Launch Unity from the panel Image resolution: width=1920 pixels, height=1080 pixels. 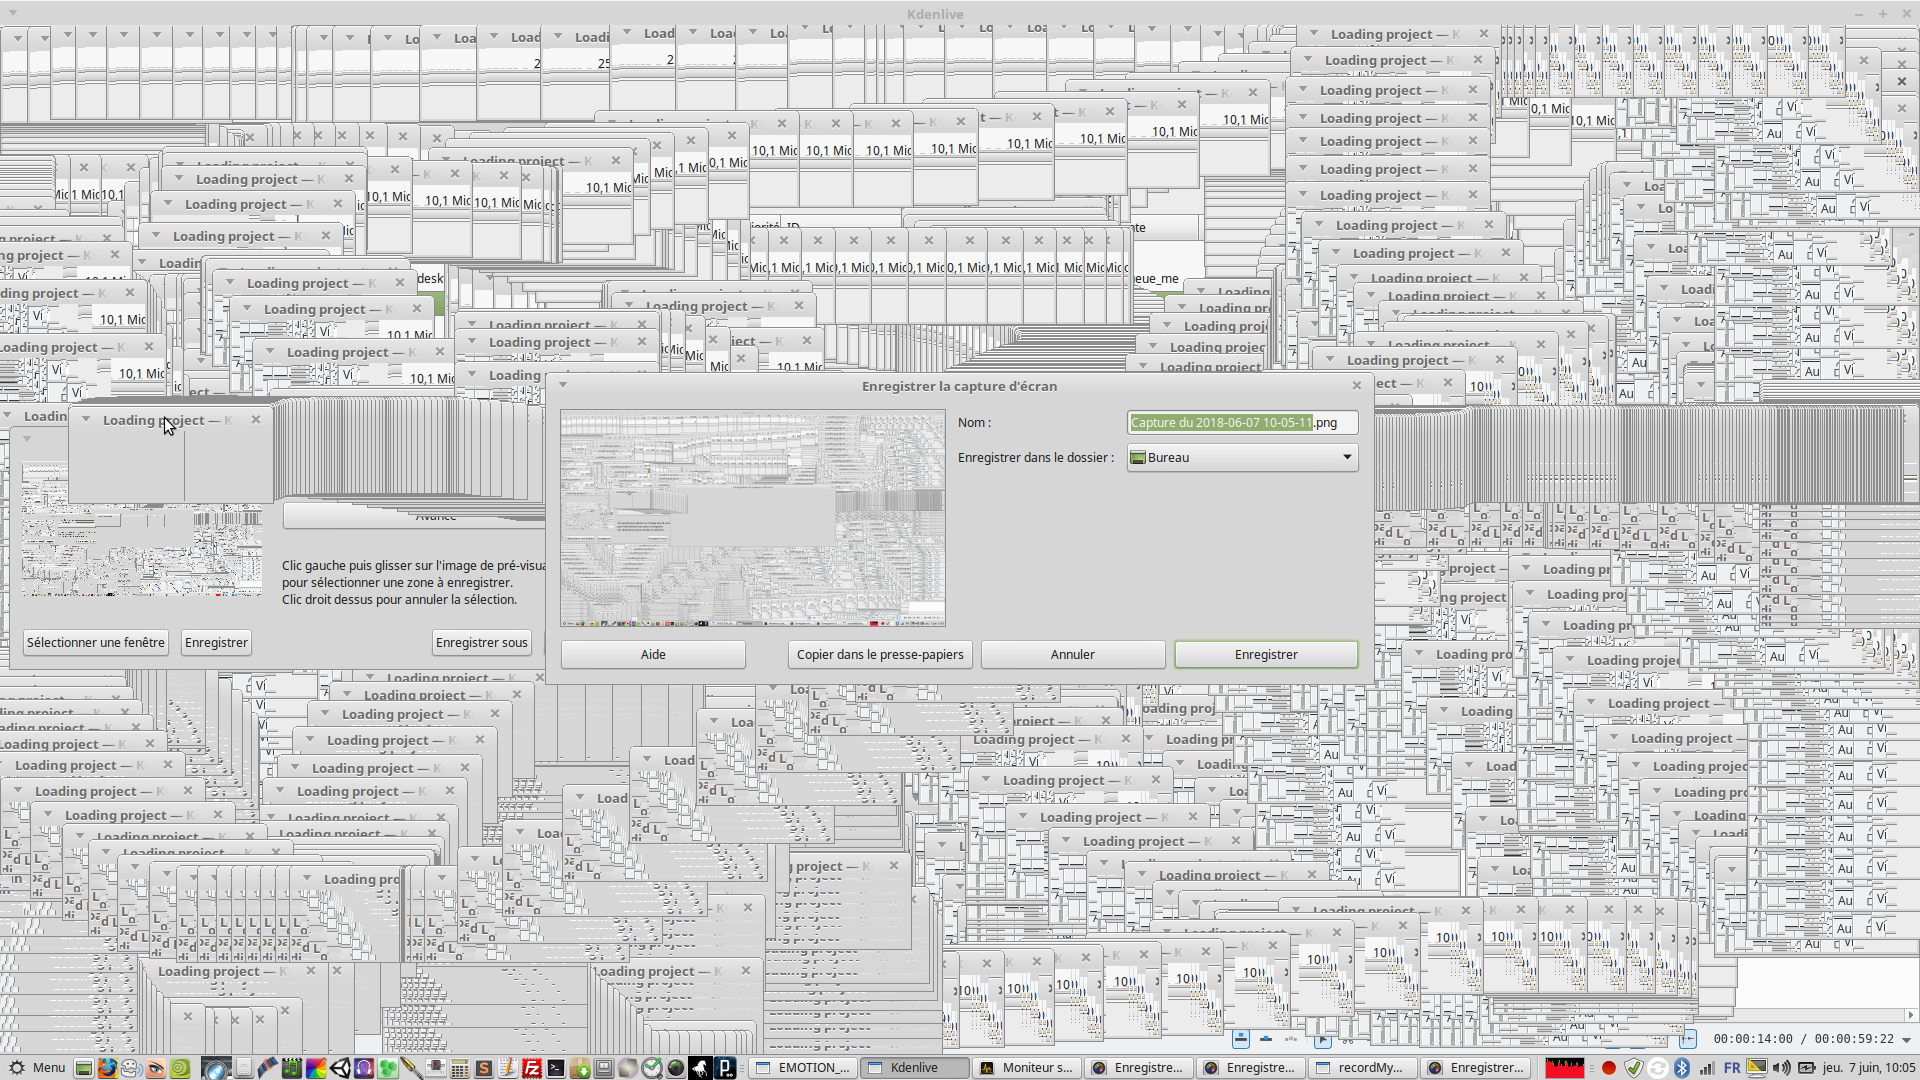[x=340, y=1068]
